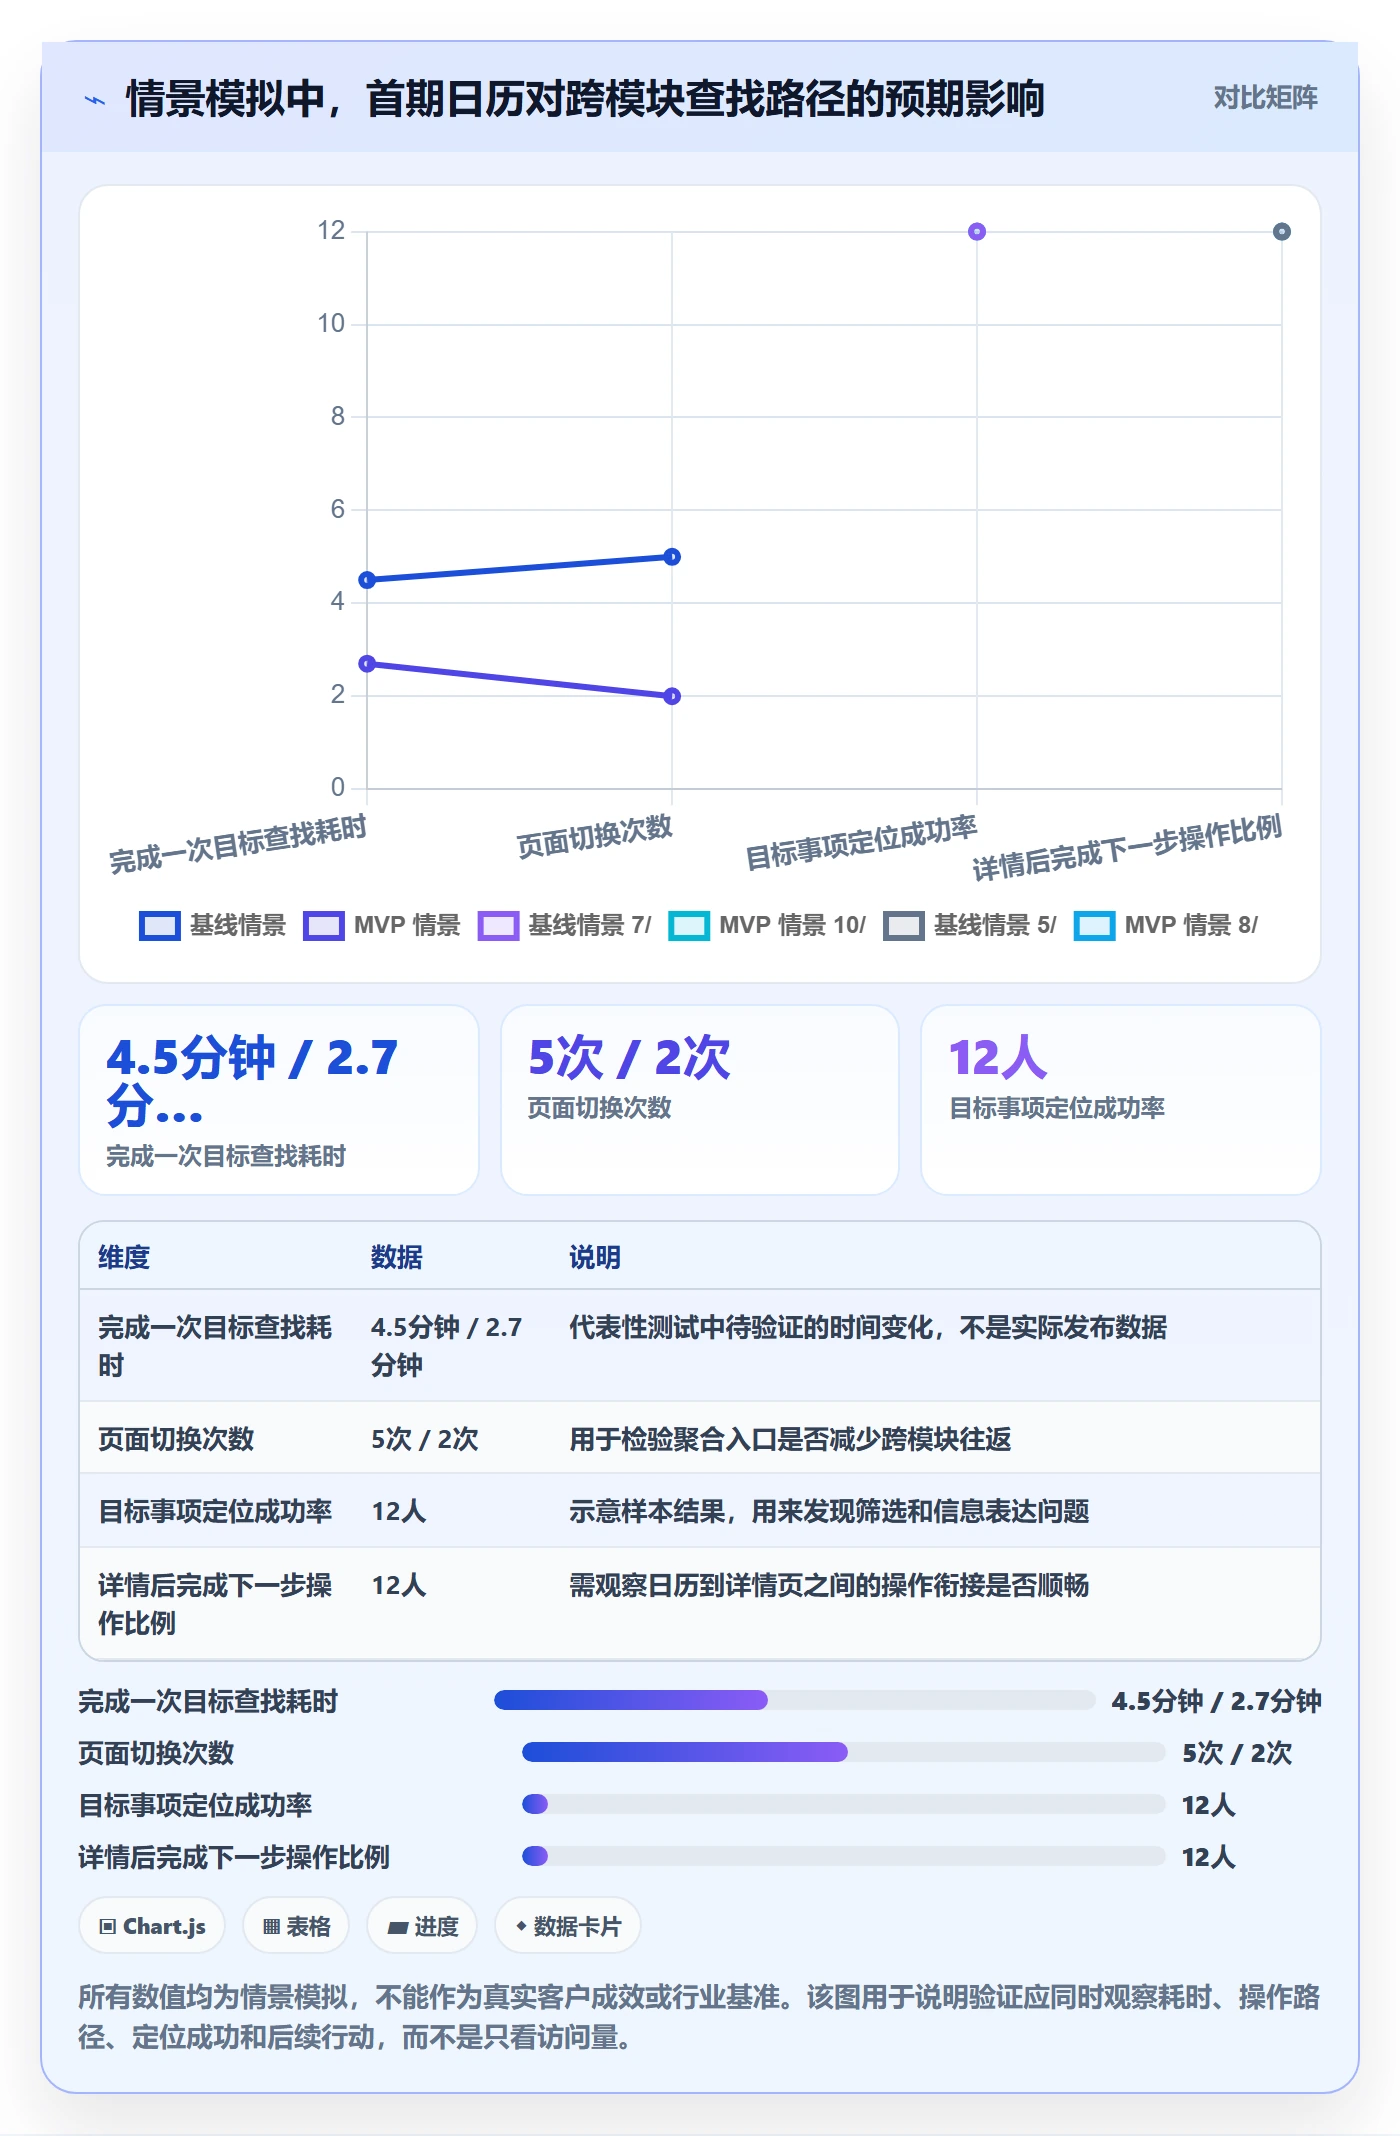Select the 4.5分钟 / 2.7分… stat card
The width and height of the screenshot is (1400, 2136).
[x=279, y=1100]
